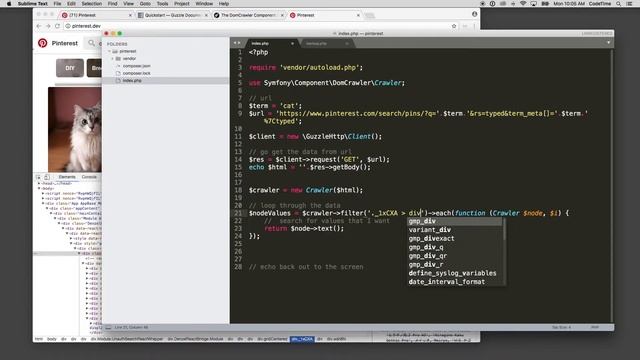Image resolution: width=640 pixels, height=360 pixels.
Task: Choose gmp_div from the autocomplete list
Action: 454,221
